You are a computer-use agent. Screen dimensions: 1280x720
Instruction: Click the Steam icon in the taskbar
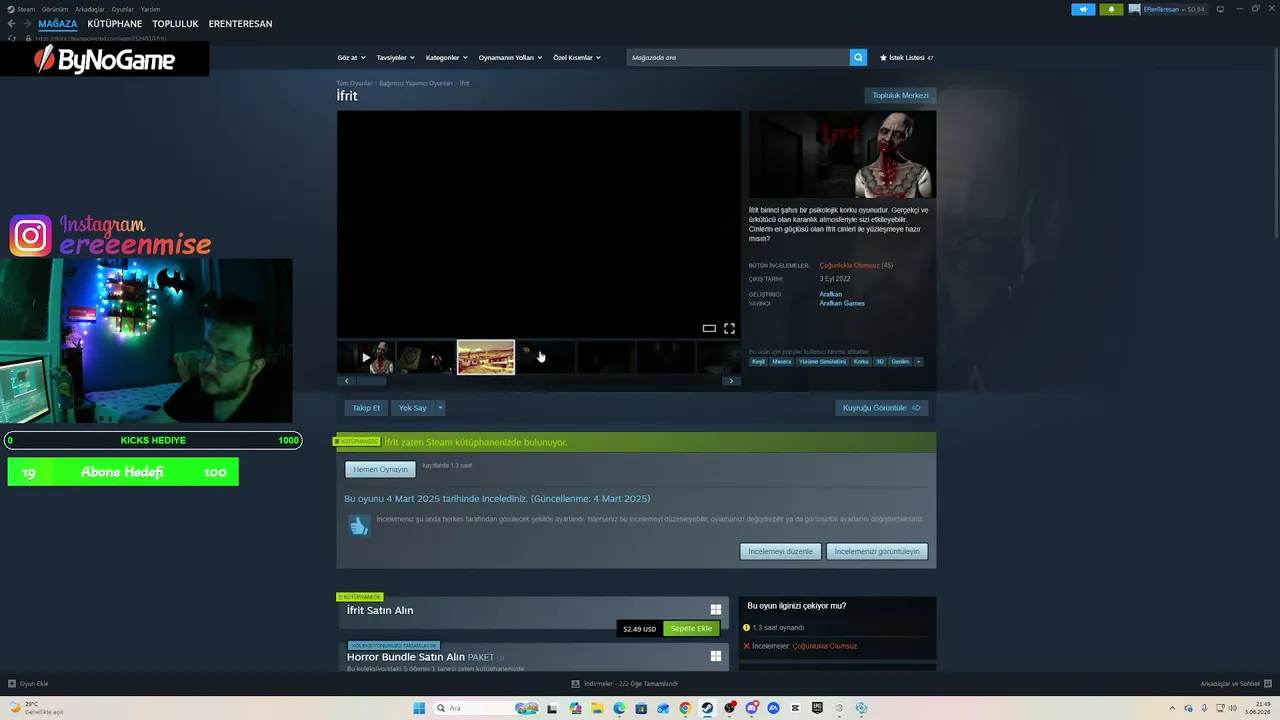click(707, 708)
